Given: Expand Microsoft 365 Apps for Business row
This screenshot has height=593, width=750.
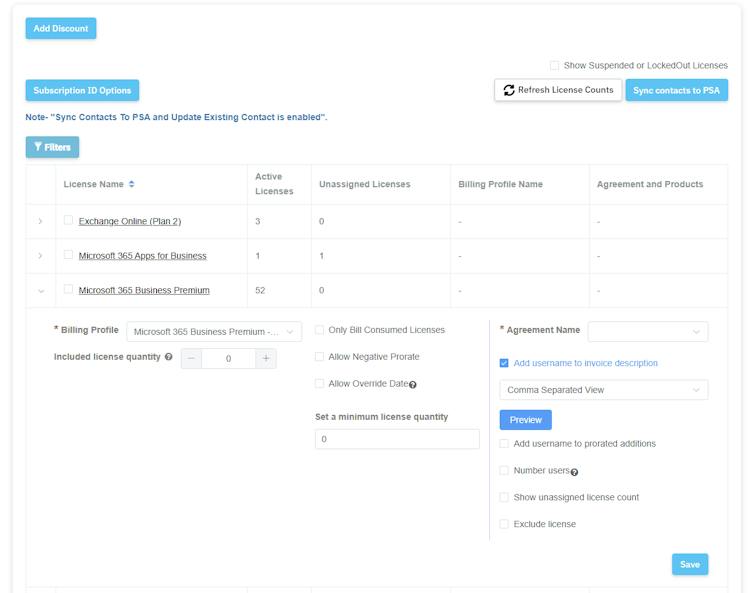Looking at the screenshot, I should tap(40, 256).
